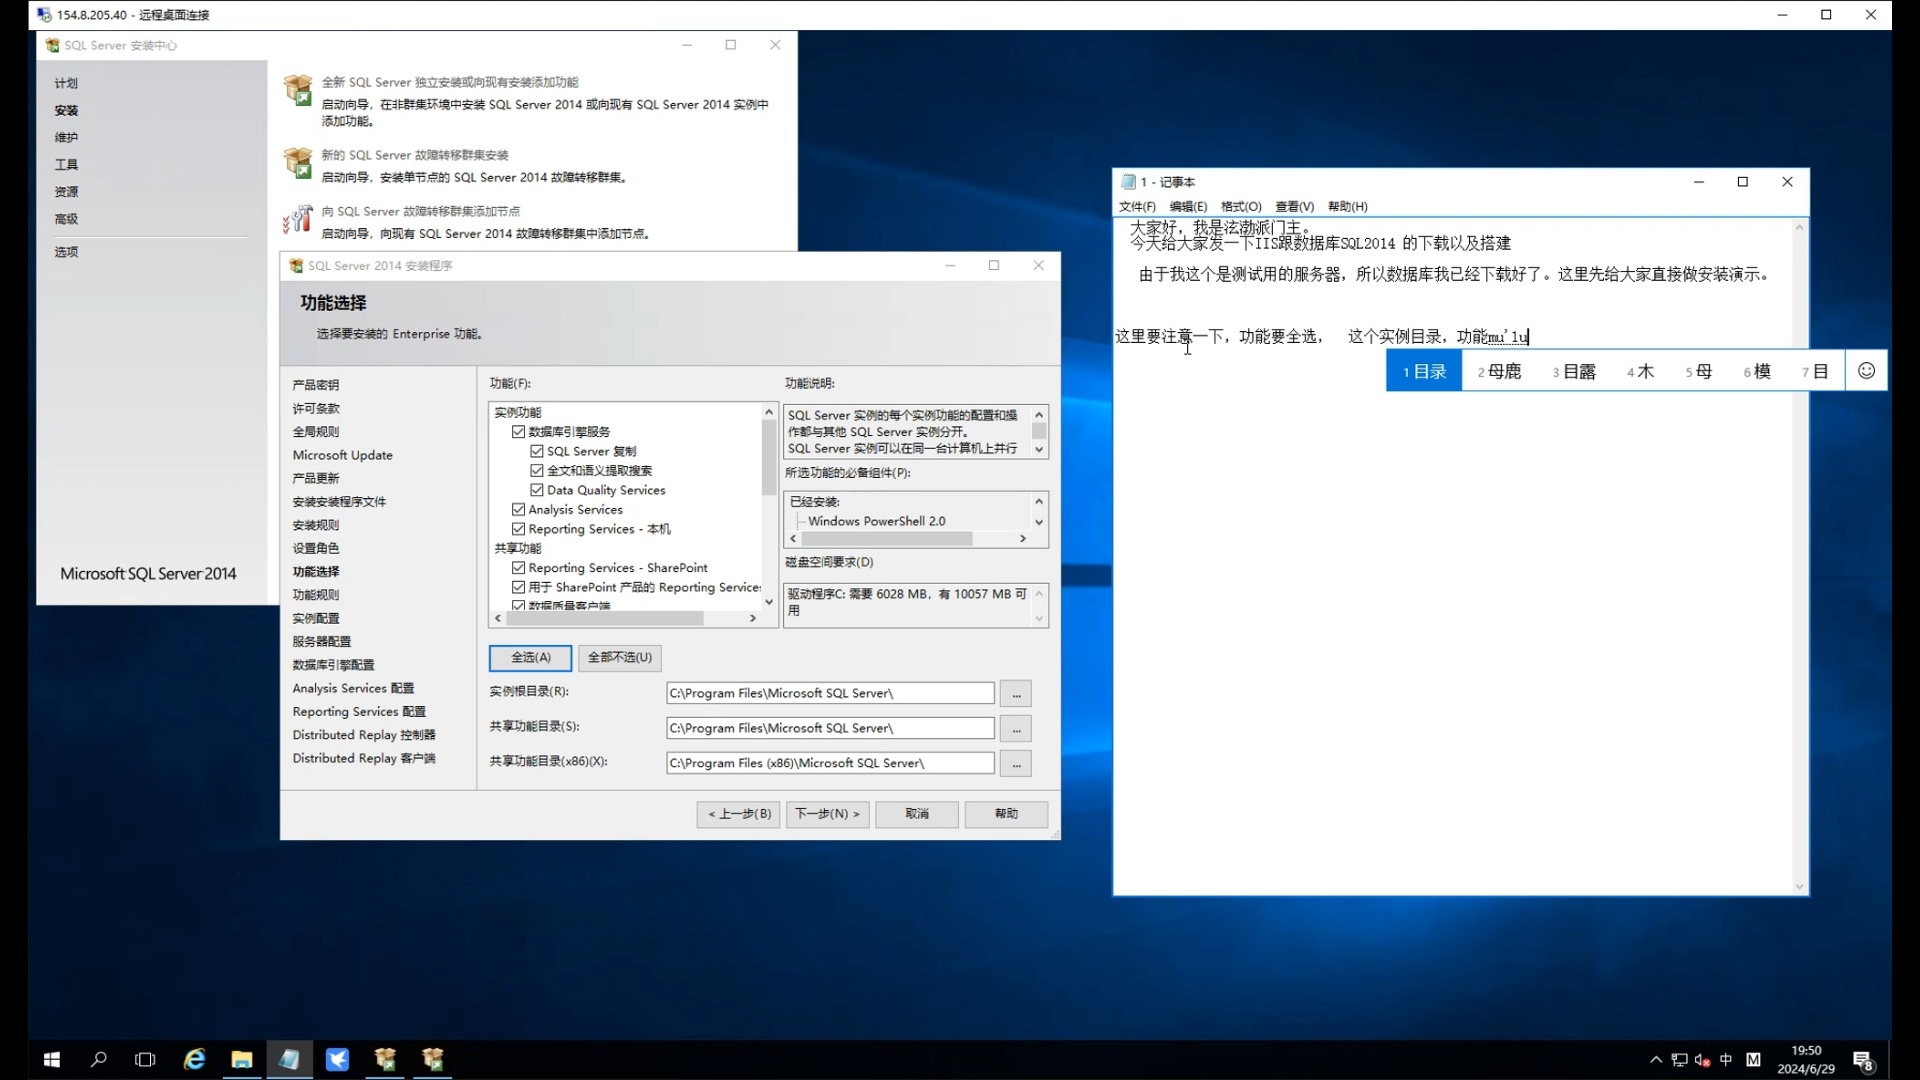Browse for instance root directory

pyautogui.click(x=1016, y=693)
